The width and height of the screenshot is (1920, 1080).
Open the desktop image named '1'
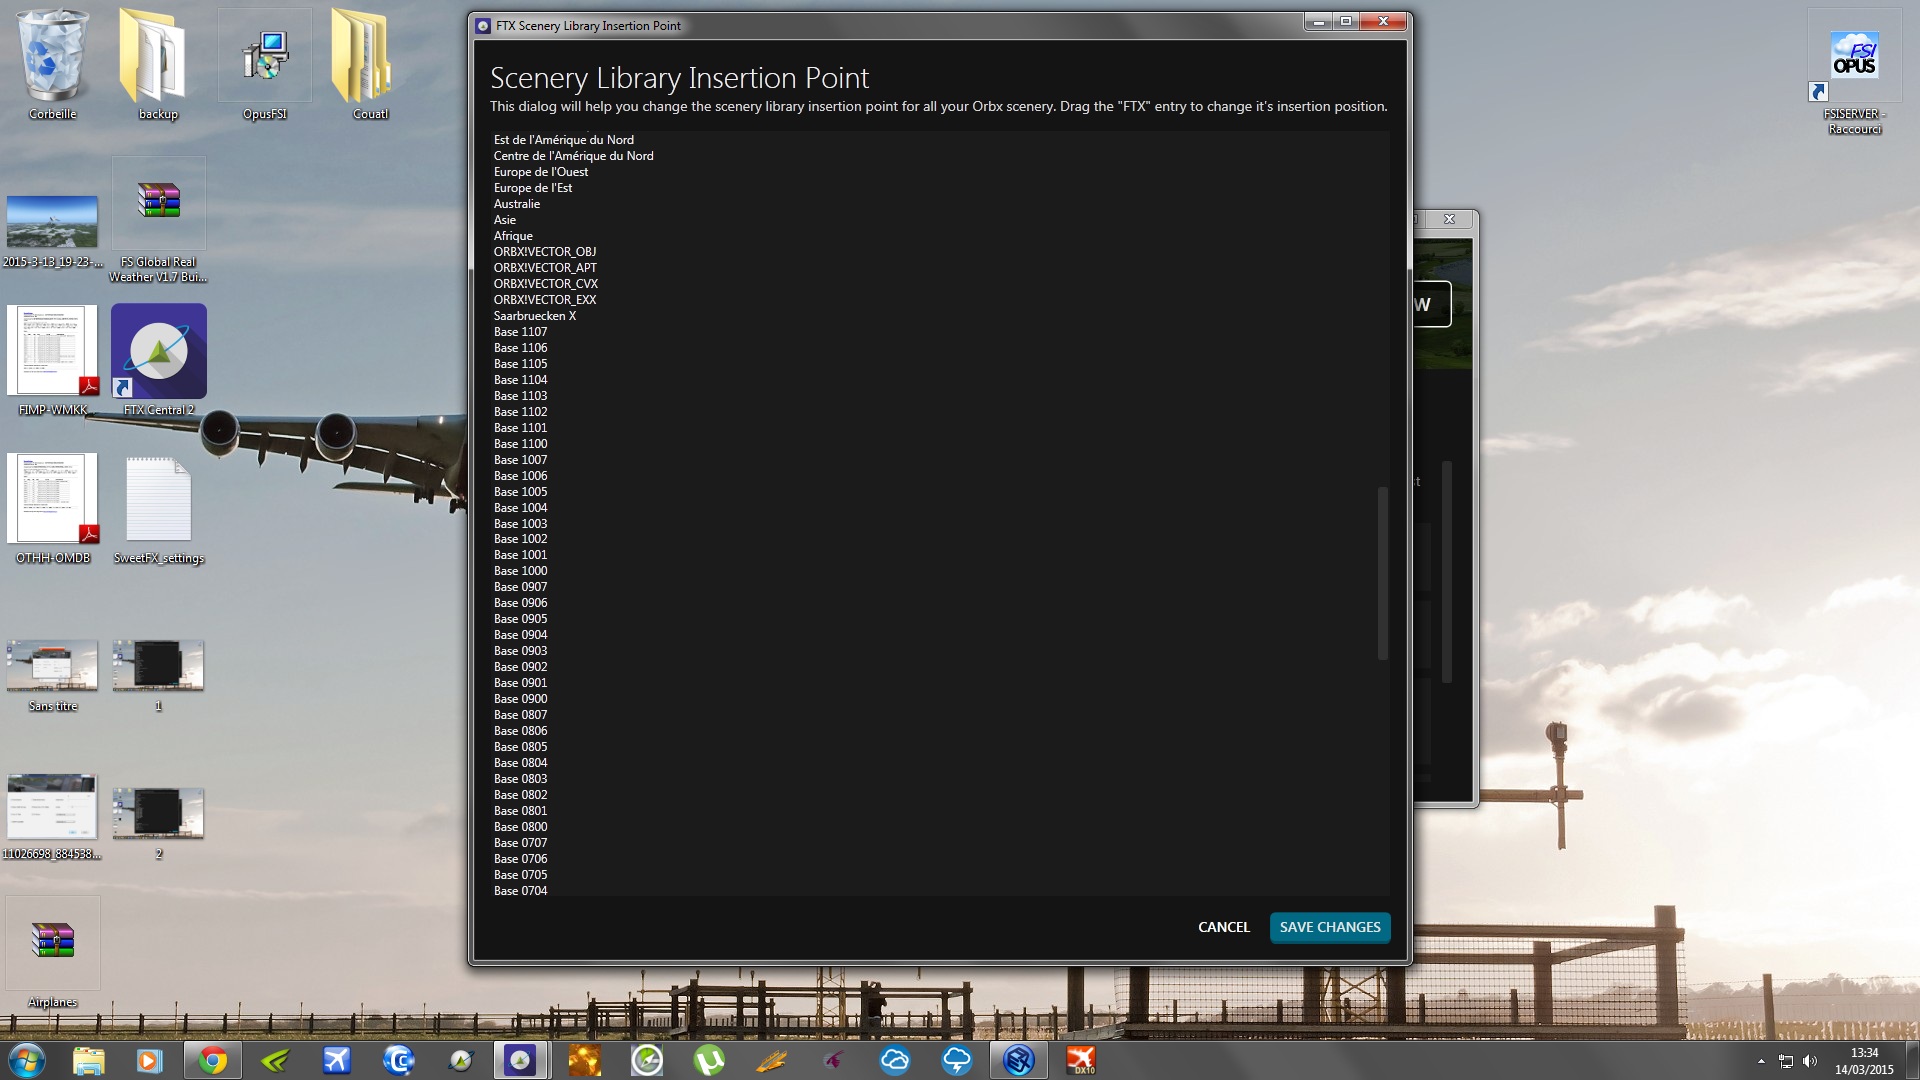pos(158,675)
